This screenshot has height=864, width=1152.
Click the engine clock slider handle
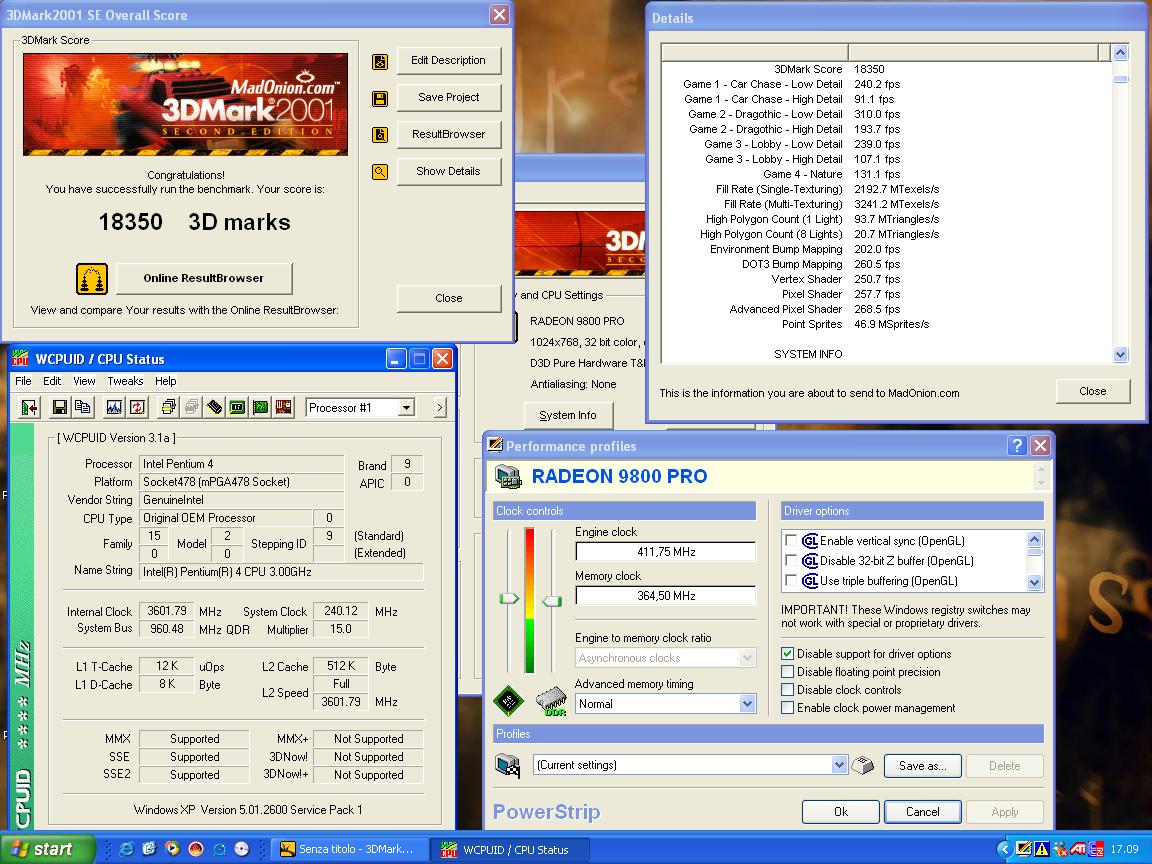[509, 599]
